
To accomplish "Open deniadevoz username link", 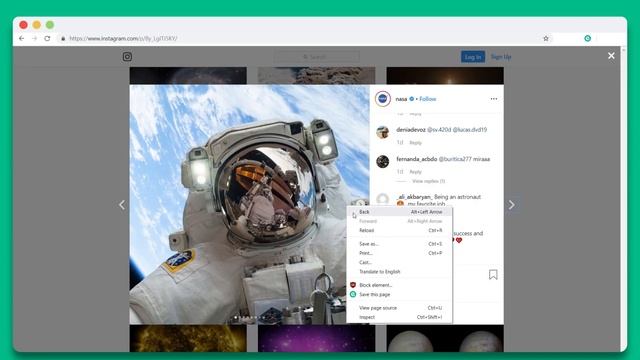I will [411, 129].
